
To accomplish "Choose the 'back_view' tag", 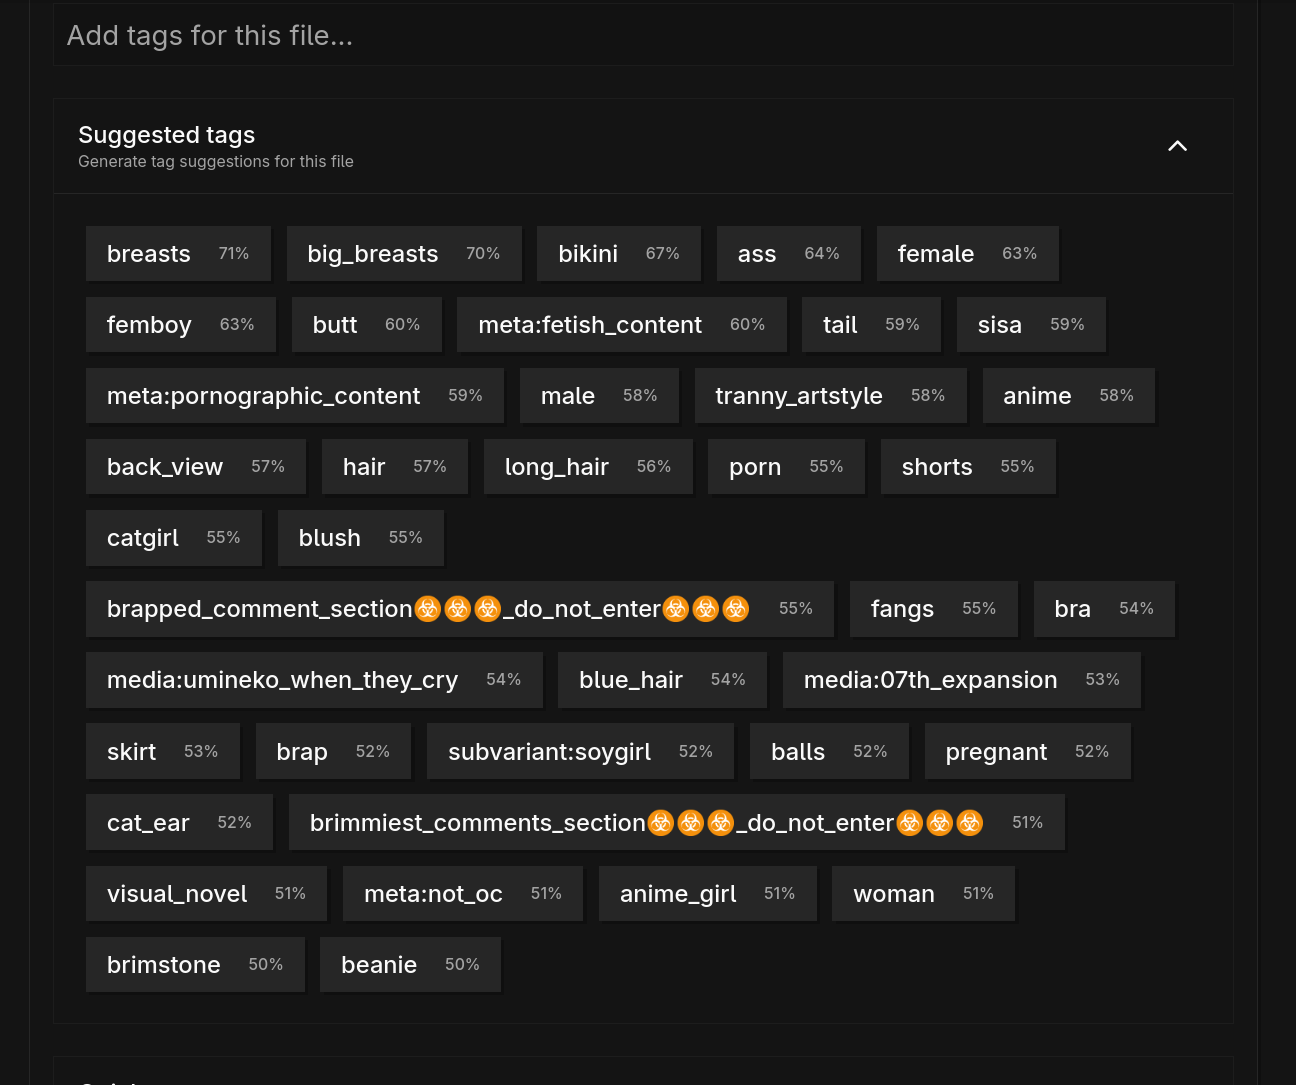I will [x=195, y=467].
